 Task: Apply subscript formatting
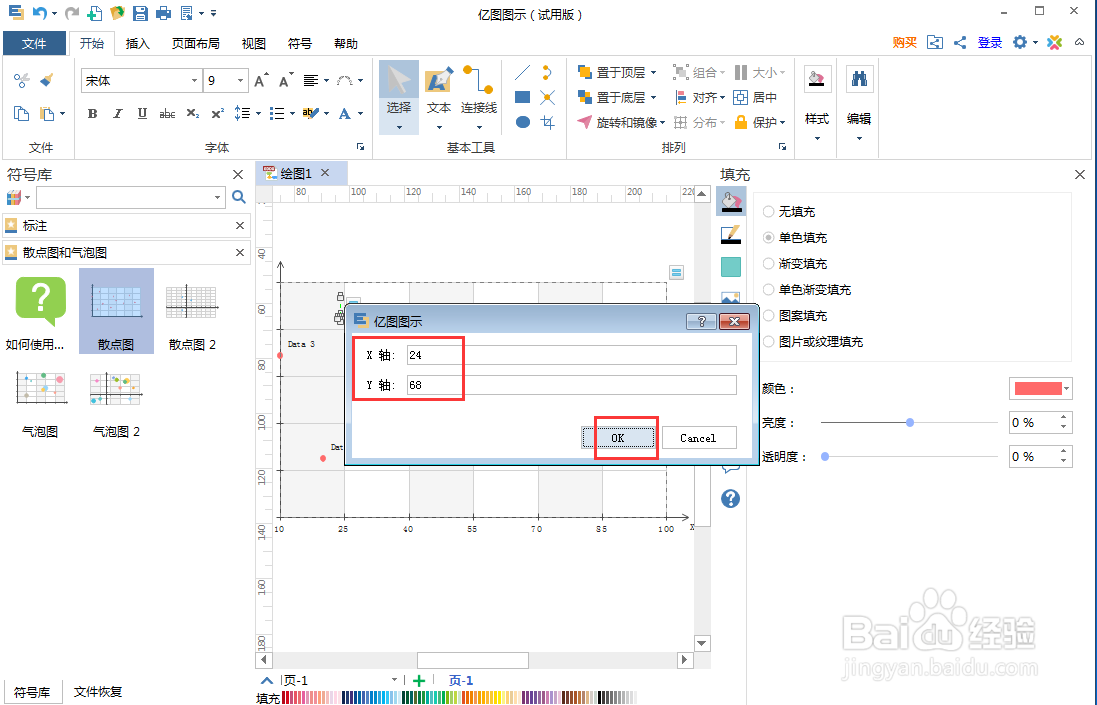point(192,113)
